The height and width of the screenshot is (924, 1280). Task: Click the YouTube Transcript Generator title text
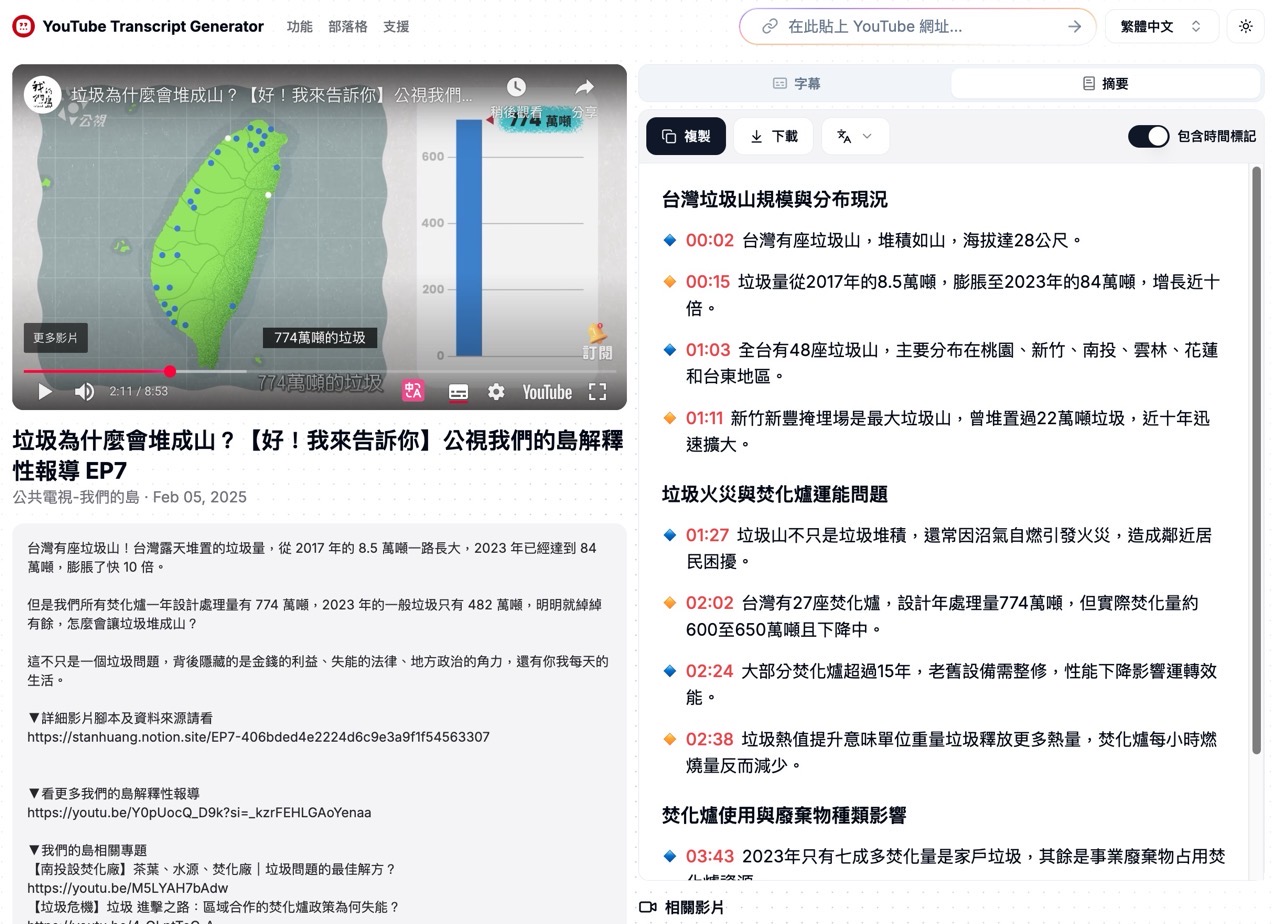[x=153, y=27]
